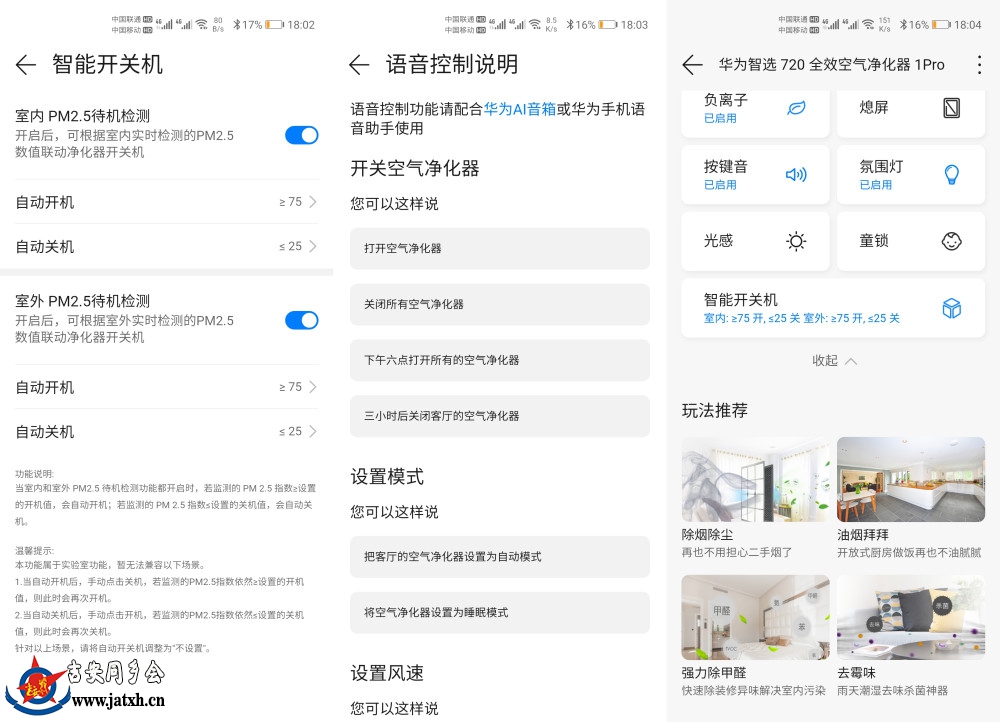1000x722 pixels.
Task: Select 打开空气净化器 voice command
Action: click(500, 248)
